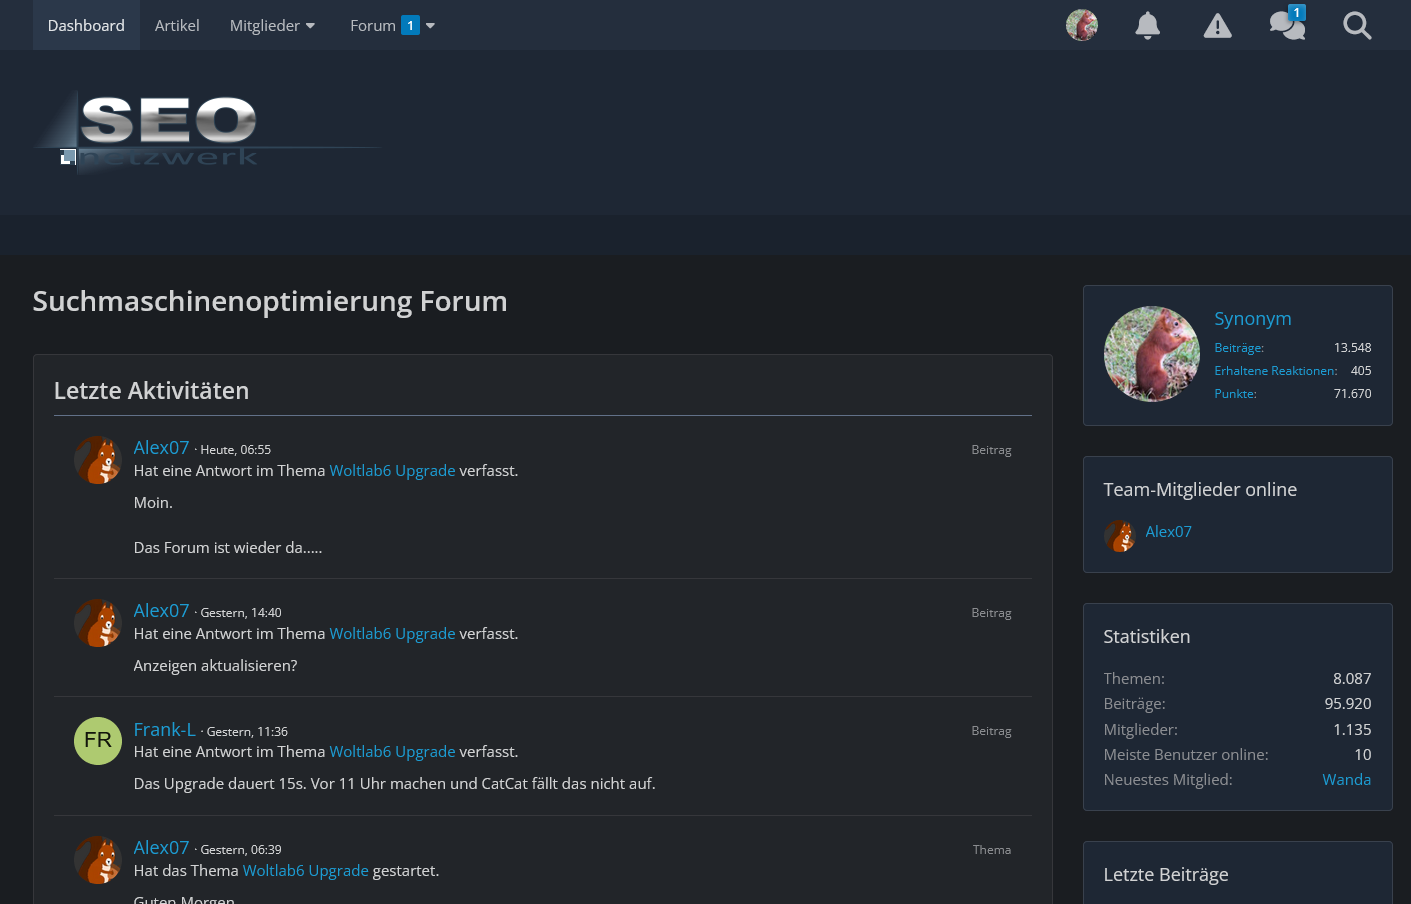The height and width of the screenshot is (904, 1411).
Task: Open Woltlab6 Upgrade link in today's post
Action: (392, 471)
